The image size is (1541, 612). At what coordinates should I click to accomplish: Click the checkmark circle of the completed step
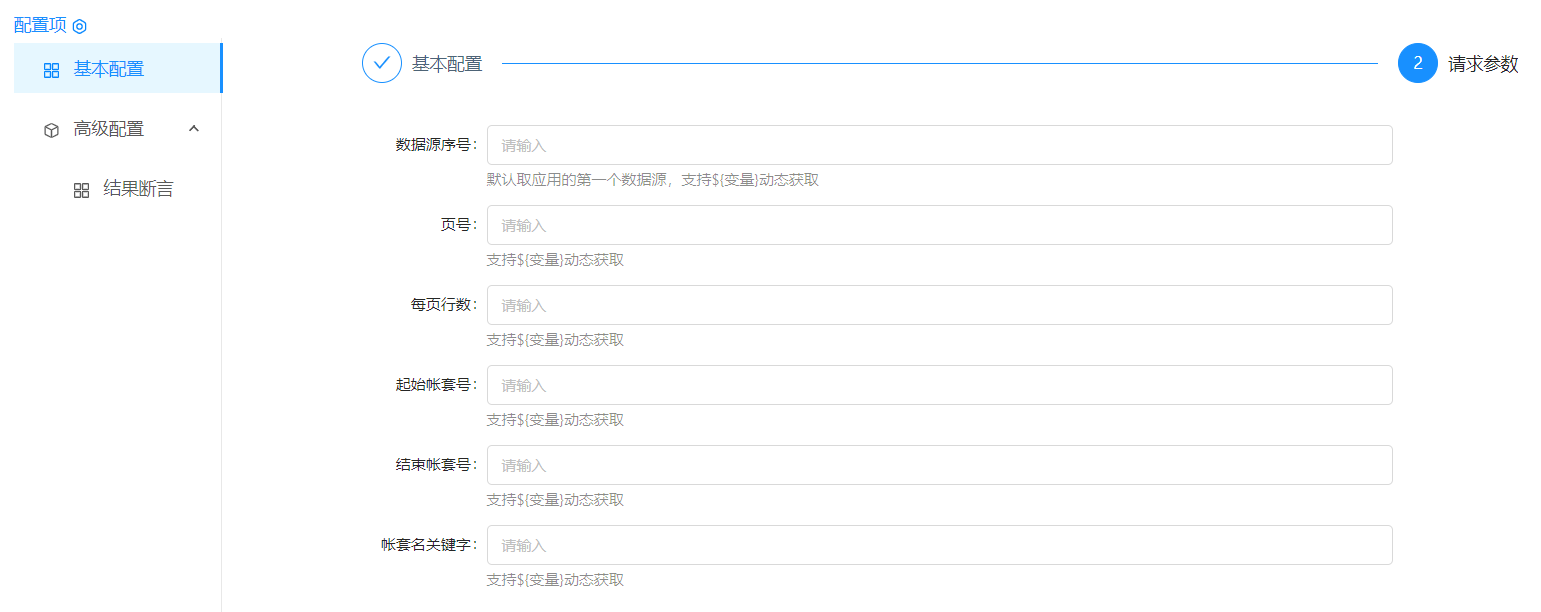pos(381,63)
